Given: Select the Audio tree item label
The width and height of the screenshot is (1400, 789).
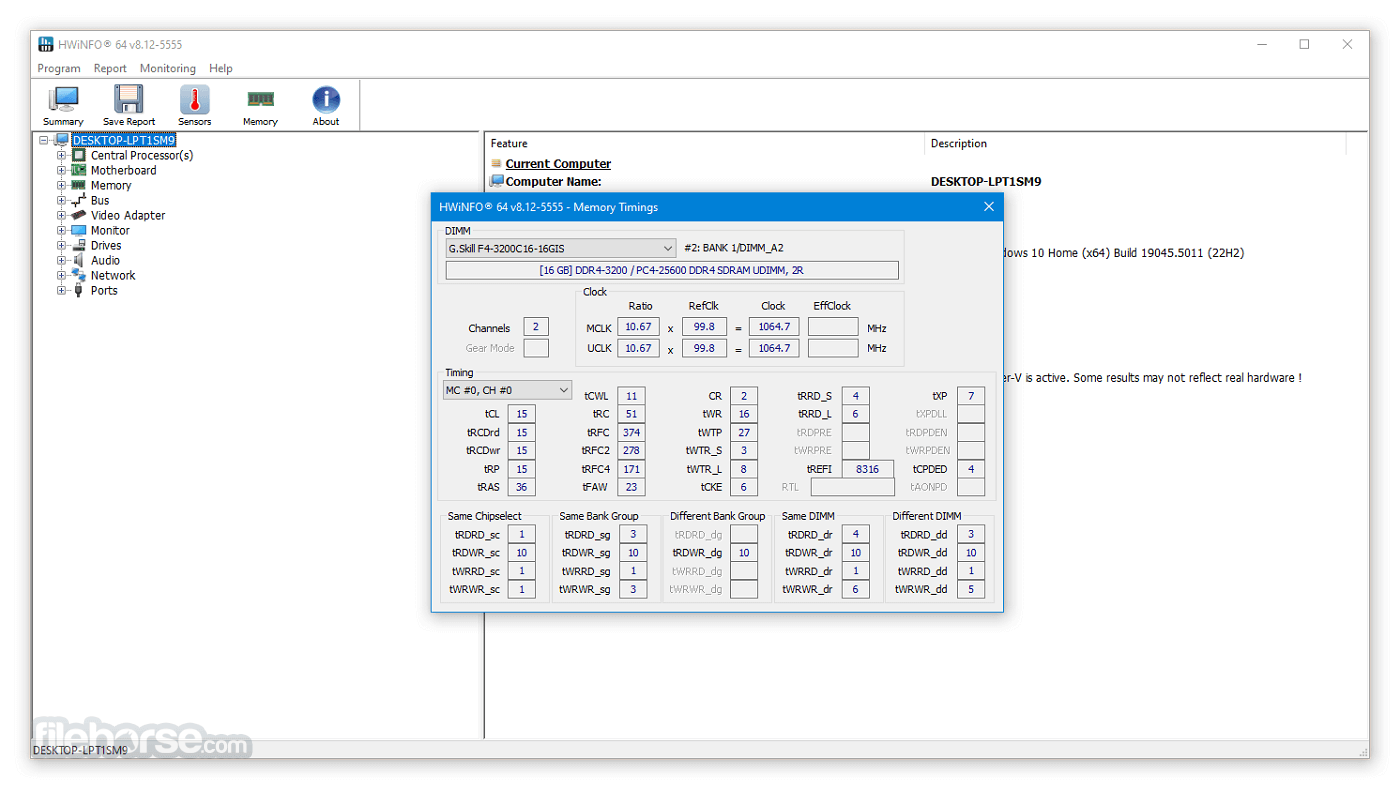Looking at the screenshot, I should coord(105,260).
